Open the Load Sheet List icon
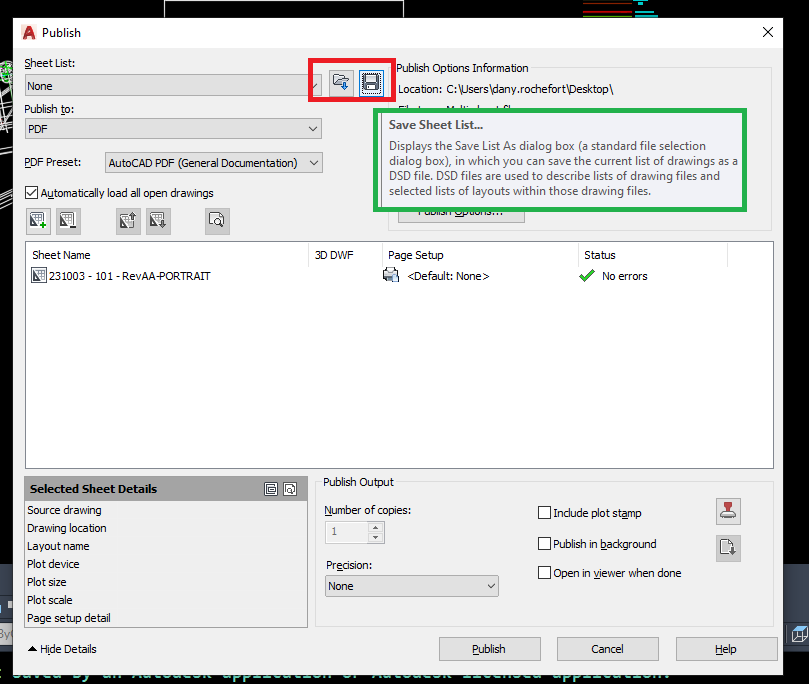This screenshot has width=809, height=684. click(339, 83)
